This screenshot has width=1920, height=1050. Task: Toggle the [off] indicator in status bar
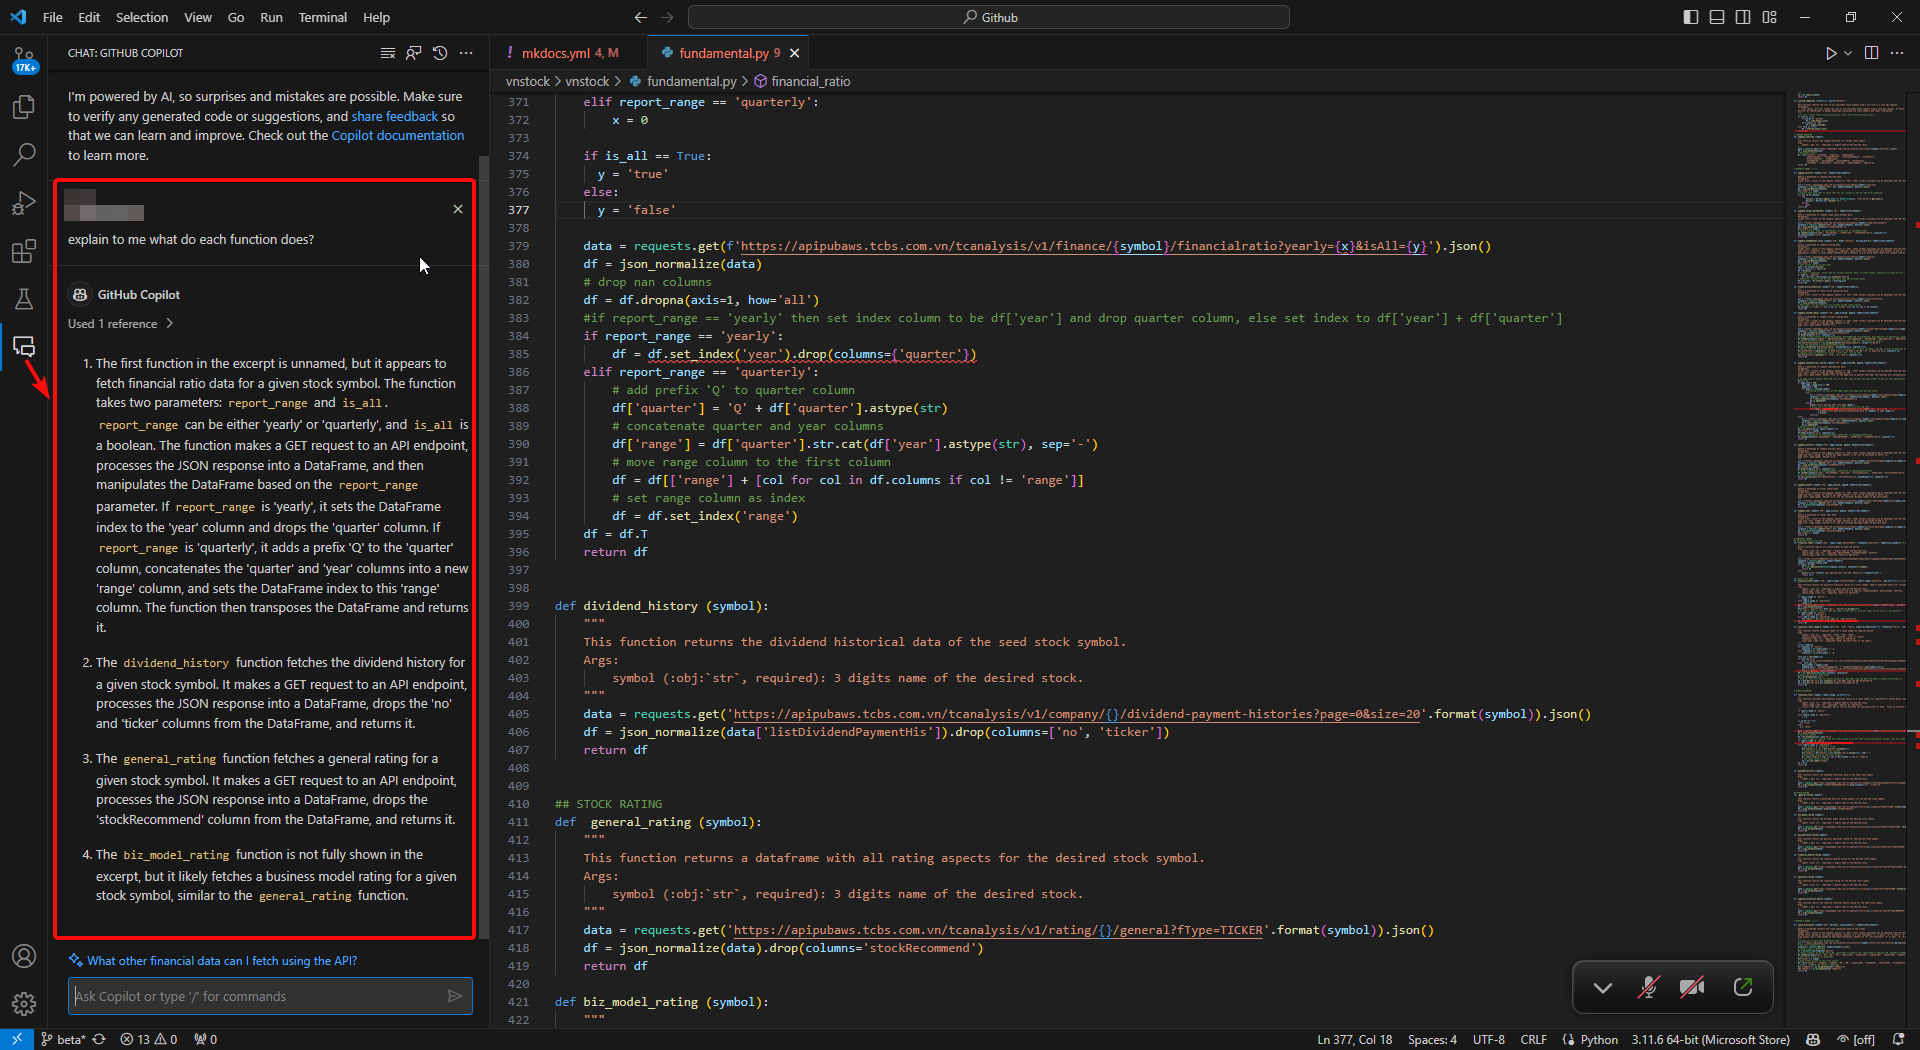[1856, 1039]
